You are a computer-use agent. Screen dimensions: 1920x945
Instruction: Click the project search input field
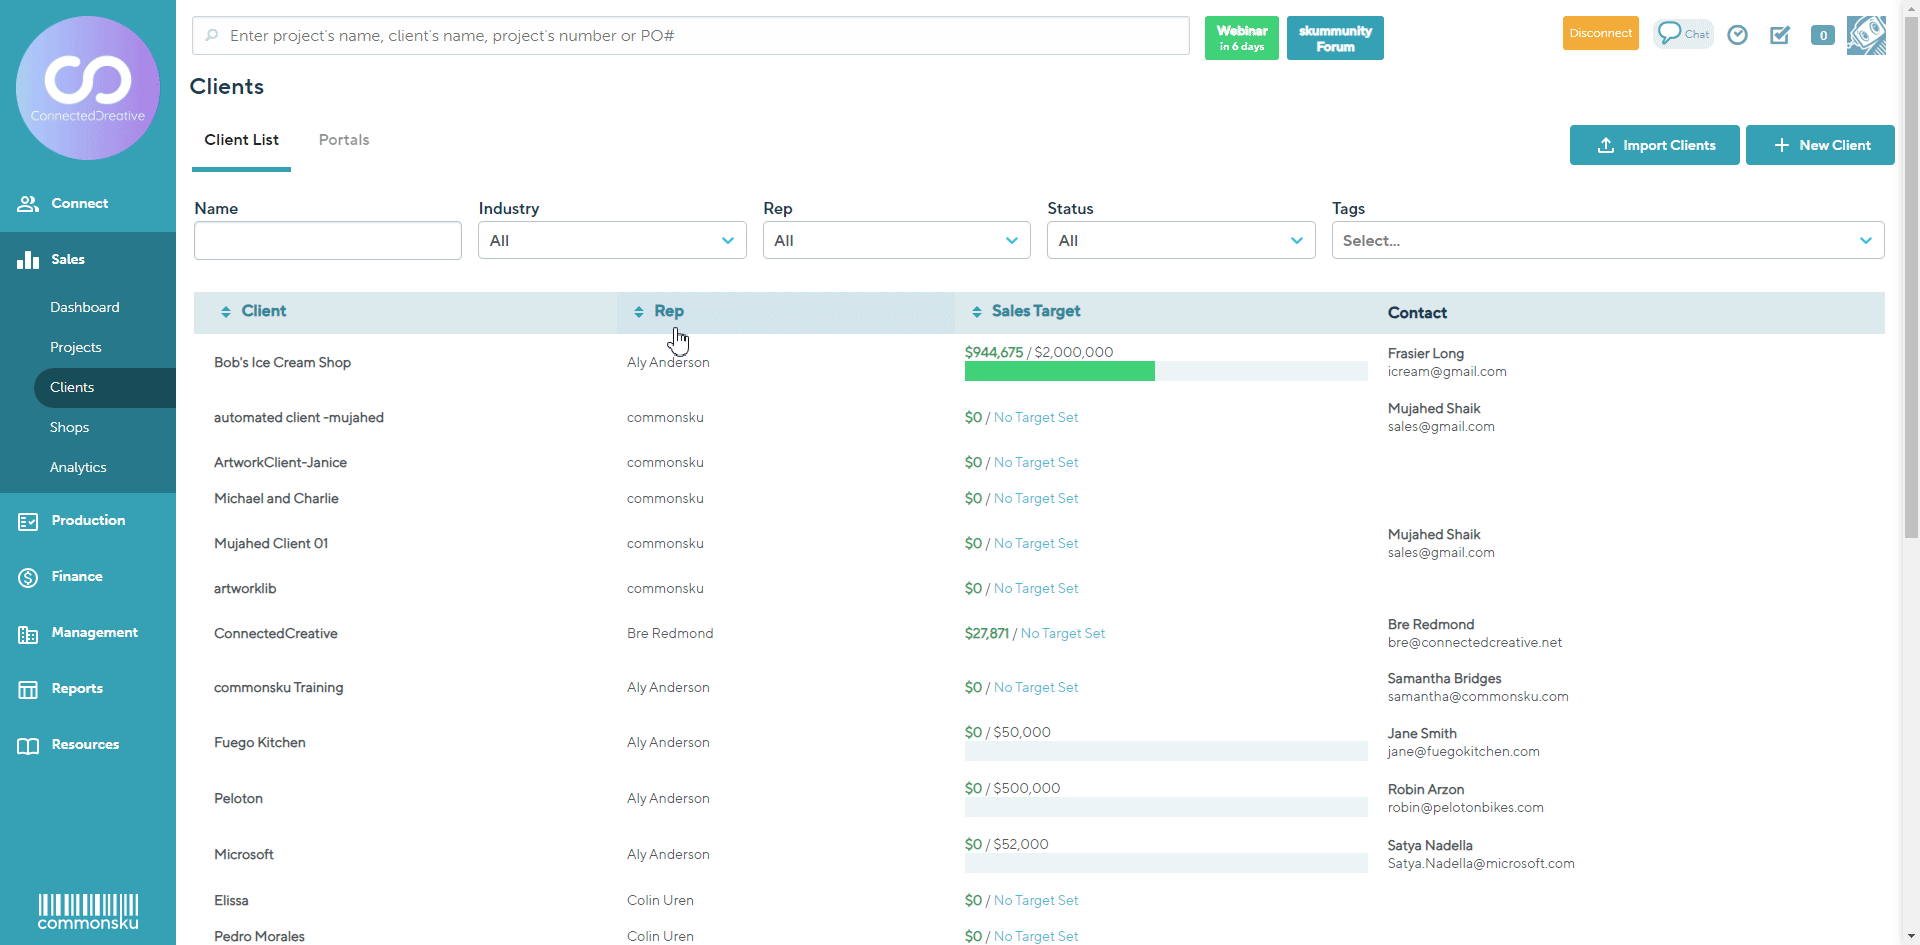click(689, 35)
